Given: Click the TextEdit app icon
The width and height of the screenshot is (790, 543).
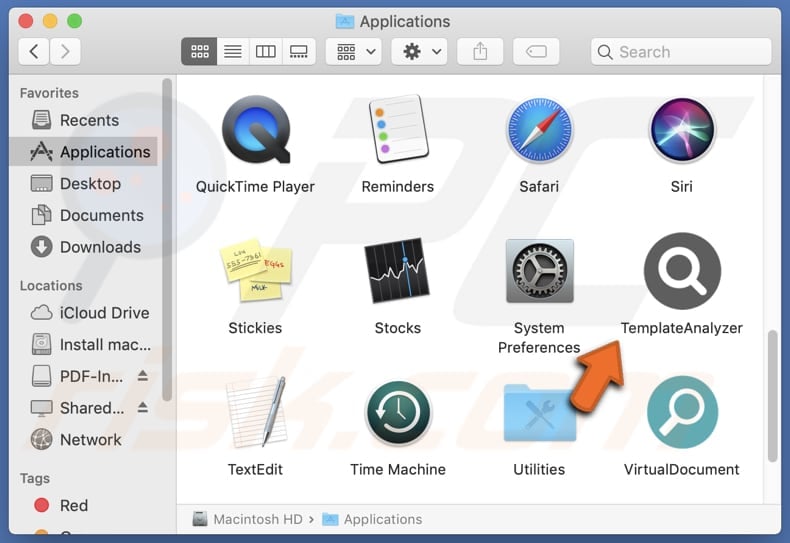Looking at the screenshot, I should coord(256,412).
